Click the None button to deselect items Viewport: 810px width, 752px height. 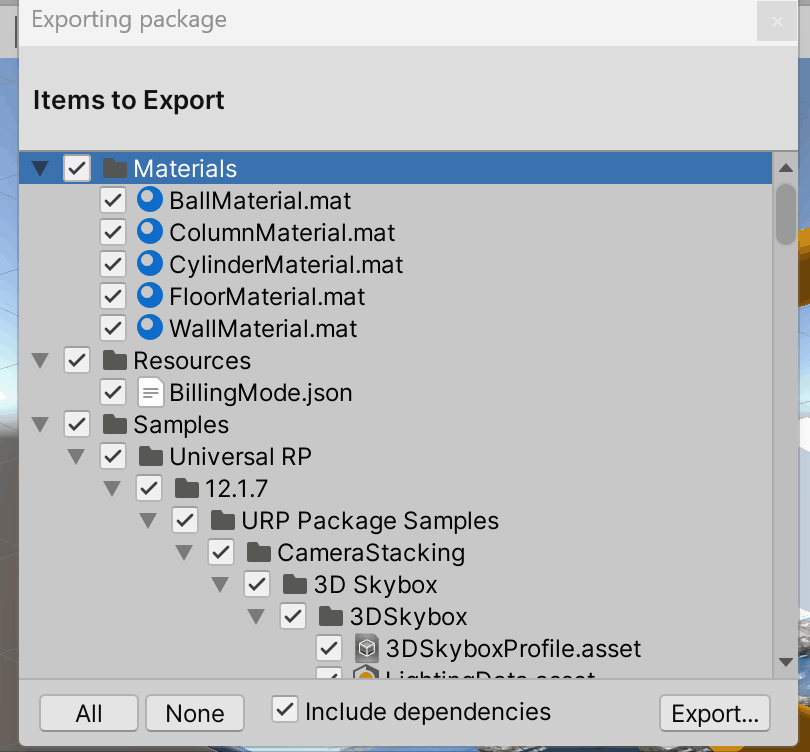click(x=195, y=713)
